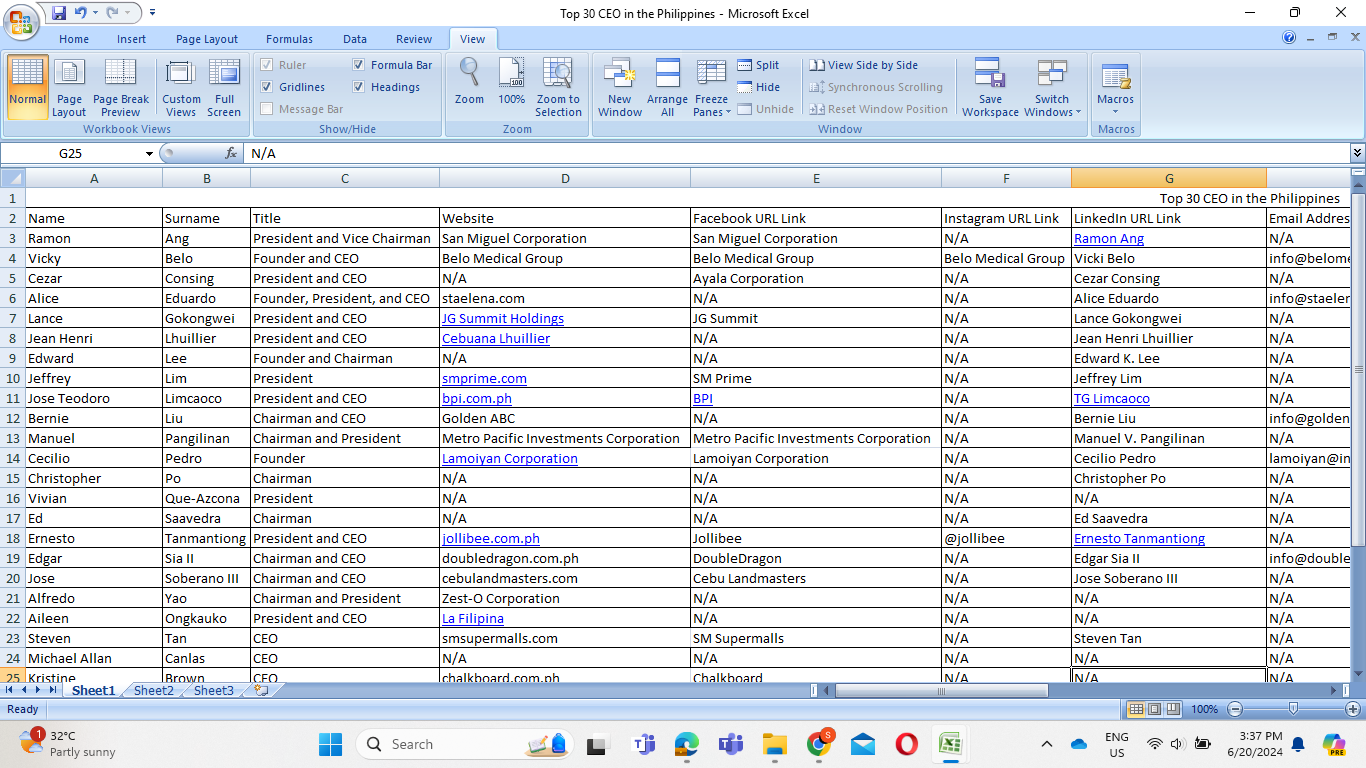
Task: Click the Insert Function fx icon
Action: [x=231, y=153]
